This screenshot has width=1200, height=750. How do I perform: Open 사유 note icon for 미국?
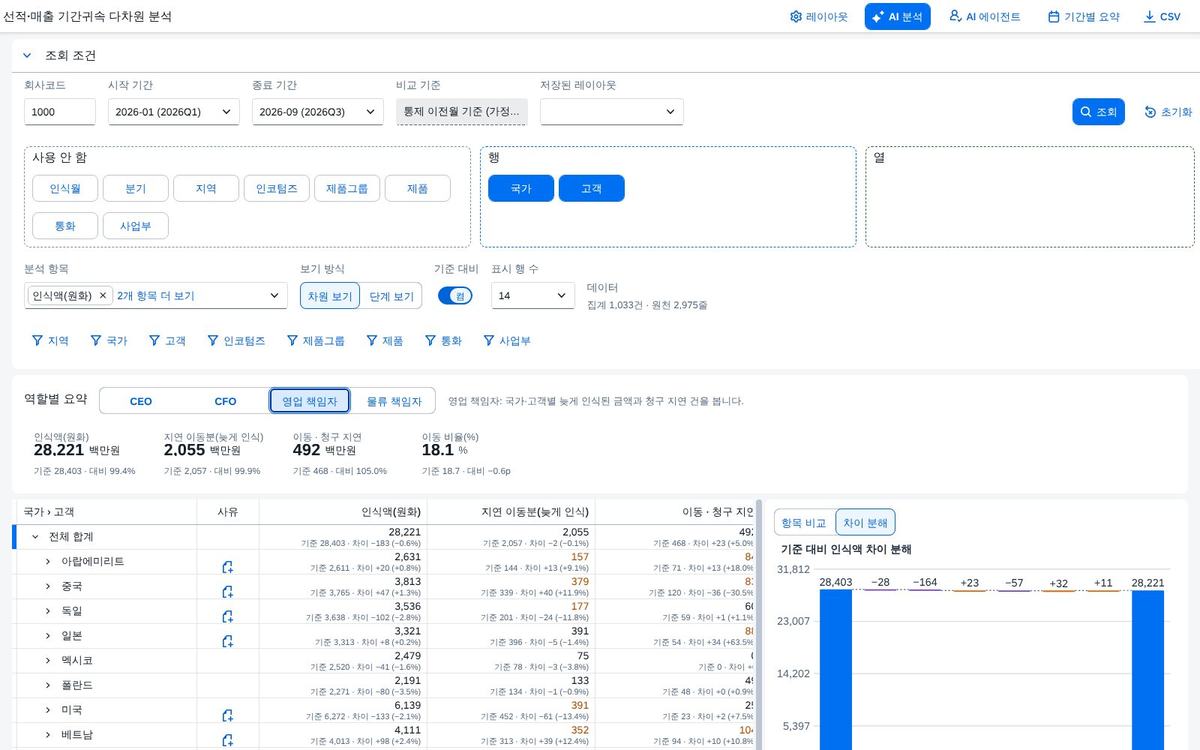tap(228, 715)
